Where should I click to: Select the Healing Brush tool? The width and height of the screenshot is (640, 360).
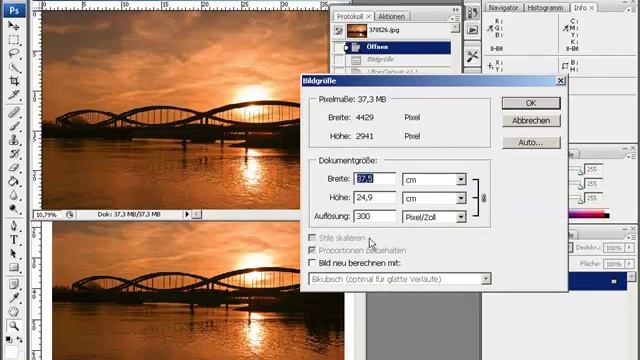click(14, 112)
